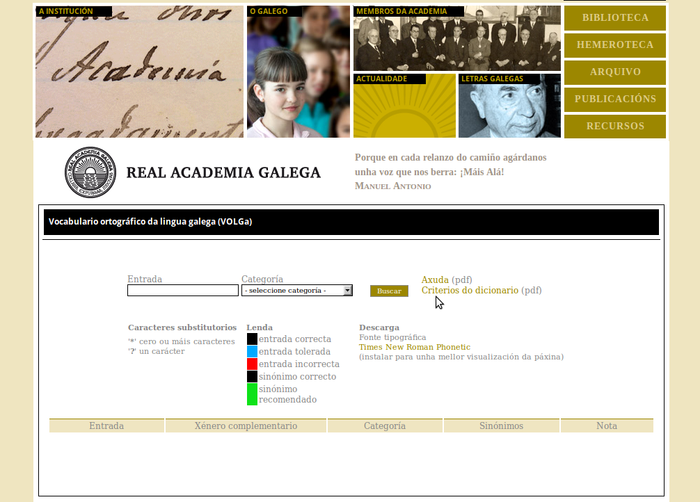Image resolution: width=700 pixels, height=502 pixels.
Task: Click the REAL ACADEMIA GALEGA heading text
Action: click(x=223, y=172)
